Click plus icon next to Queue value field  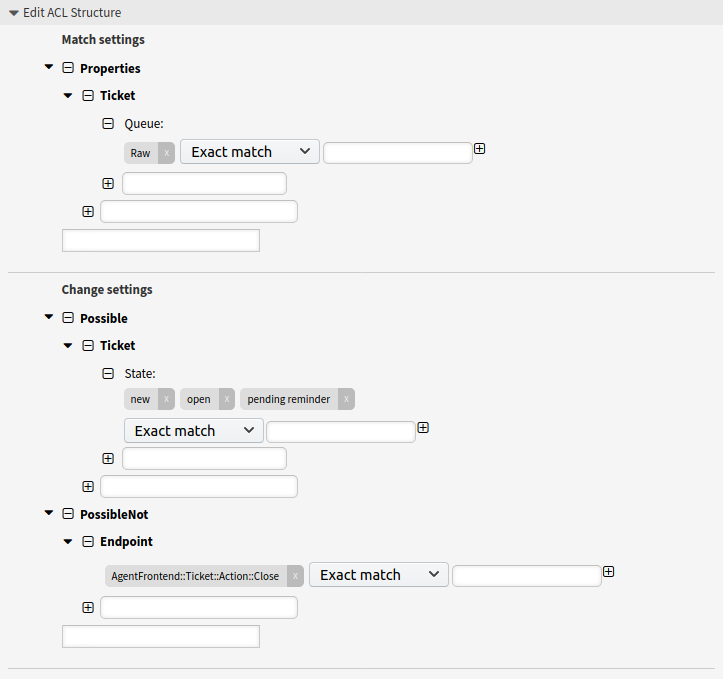[480, 149]
